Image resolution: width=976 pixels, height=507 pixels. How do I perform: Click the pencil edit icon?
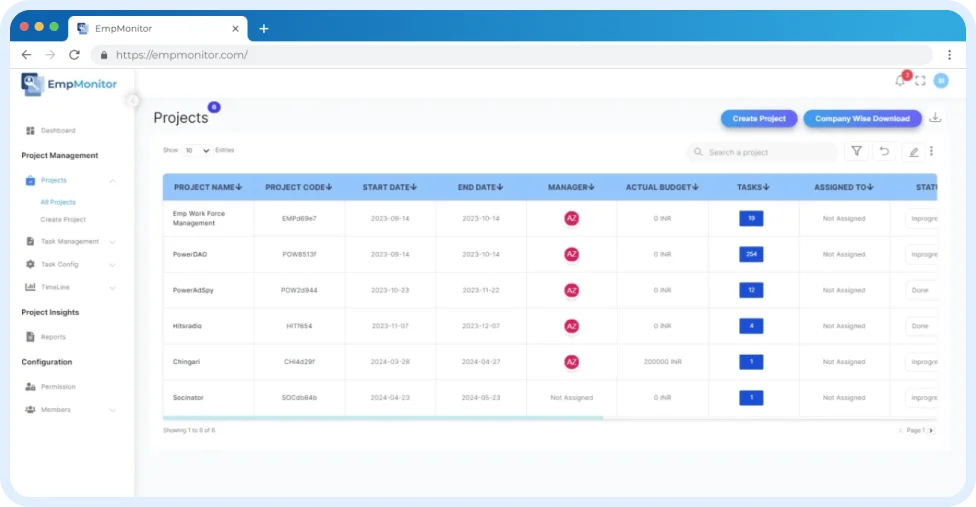pyautogui.click(x=912, y=152)
